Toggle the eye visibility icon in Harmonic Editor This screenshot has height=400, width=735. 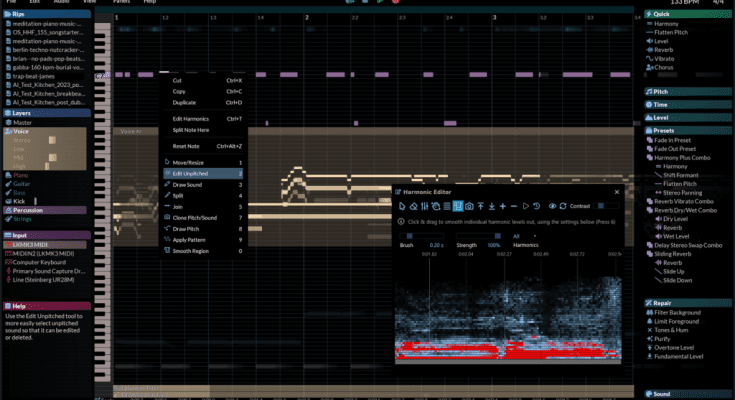click(551, 205)
